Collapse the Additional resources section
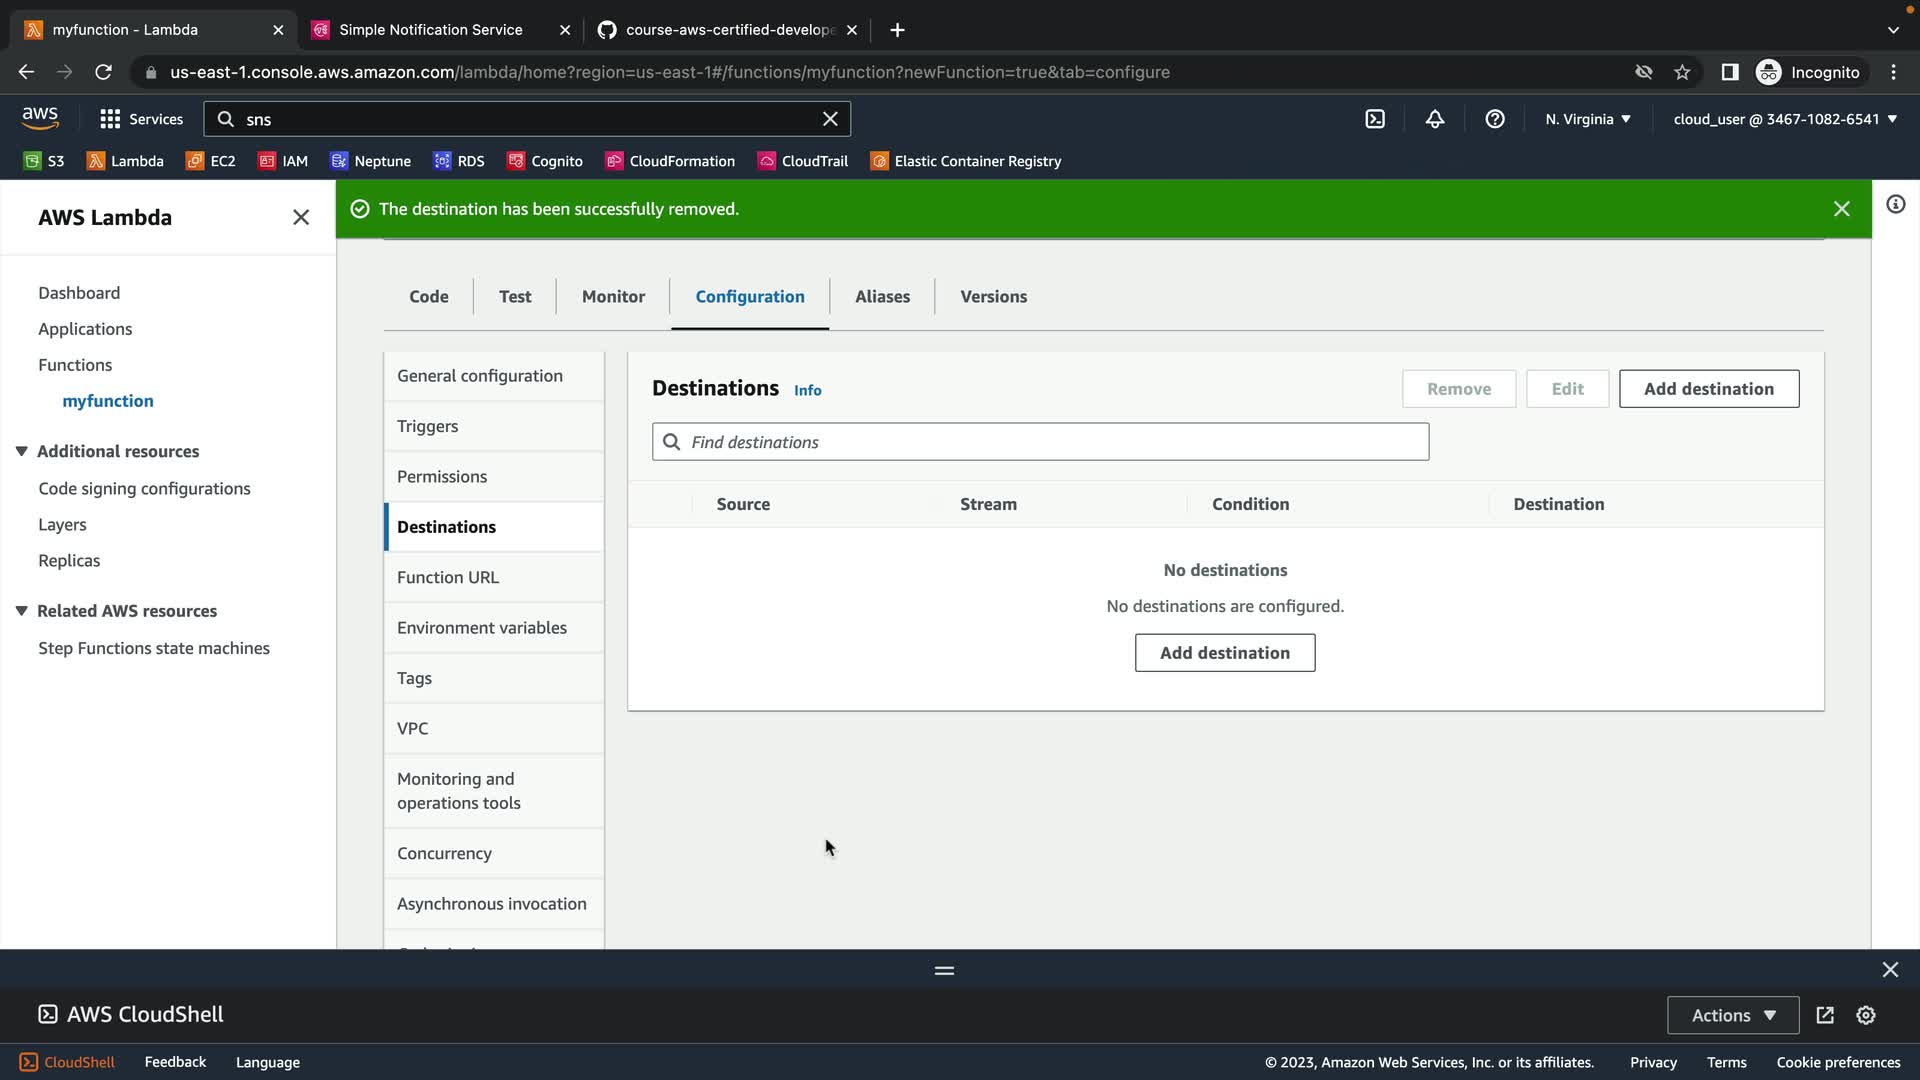The width and height of the screenshot is (1920, 1080). tap(21, 451)
